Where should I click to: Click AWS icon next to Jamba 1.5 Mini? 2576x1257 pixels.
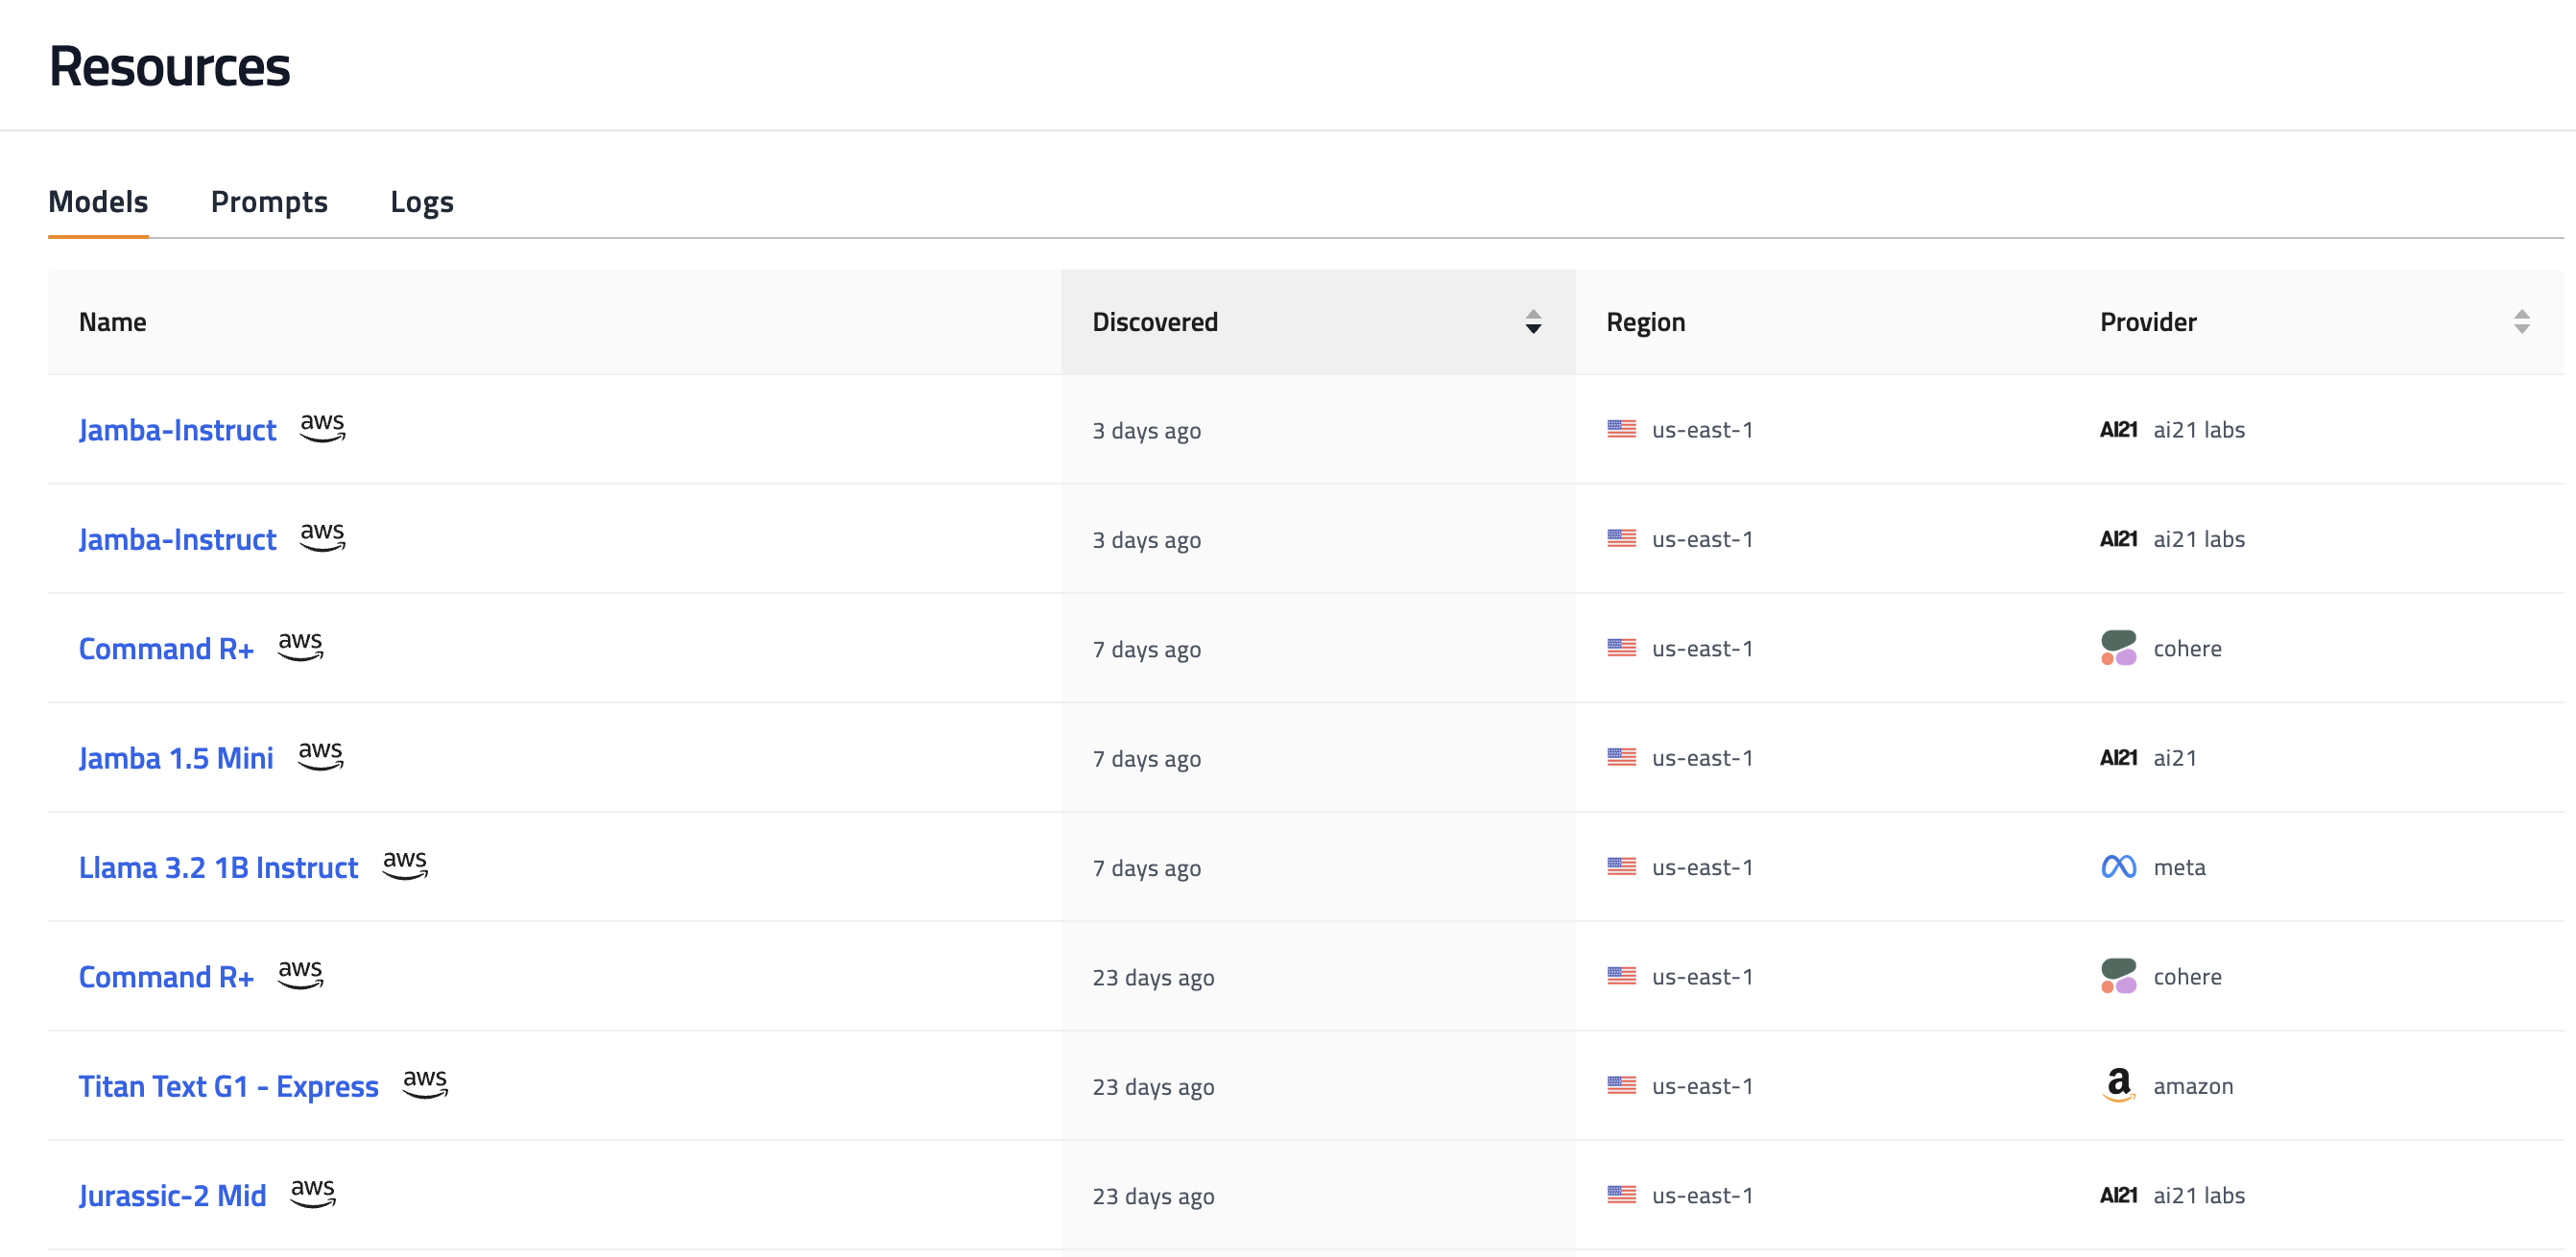point(320,755)
